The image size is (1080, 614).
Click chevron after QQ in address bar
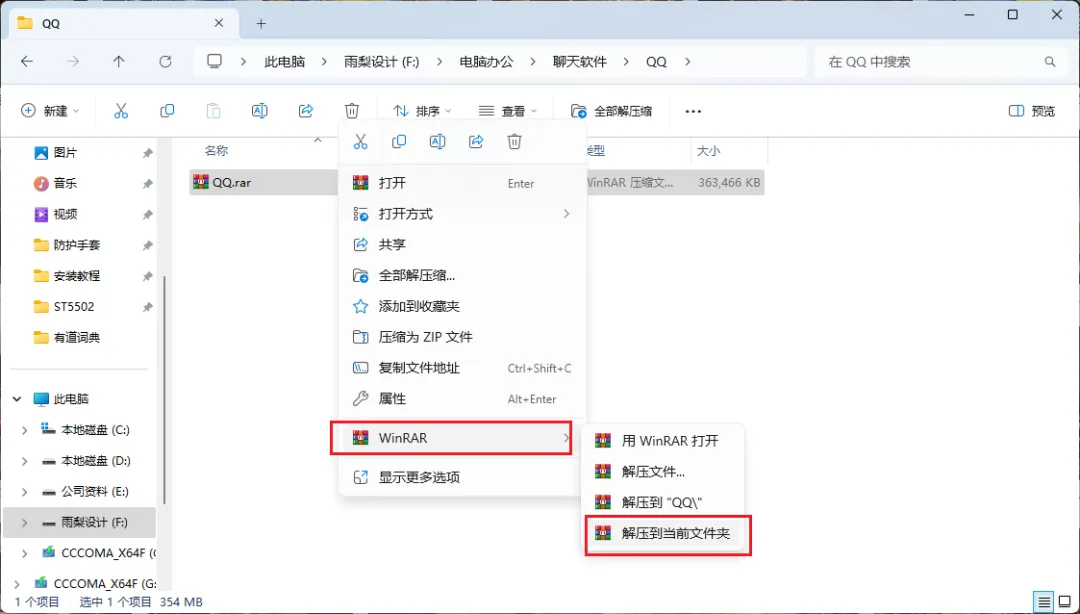[x=687, y=61]
